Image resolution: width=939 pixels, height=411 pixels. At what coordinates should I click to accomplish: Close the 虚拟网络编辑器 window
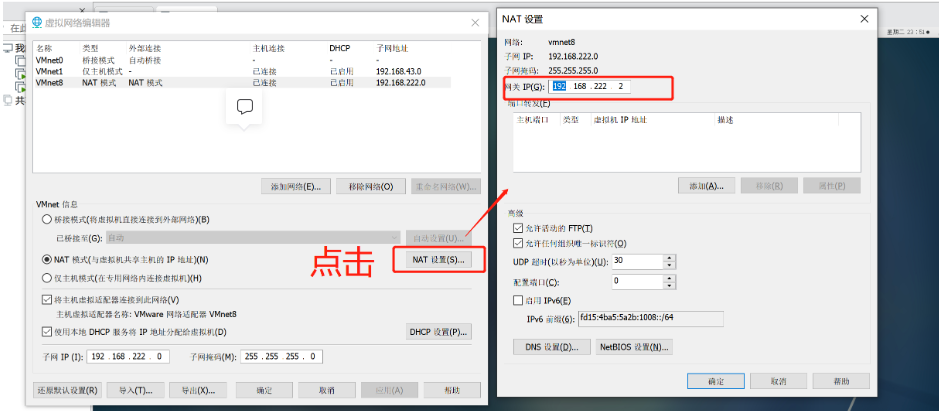click(x=474, y=22)
